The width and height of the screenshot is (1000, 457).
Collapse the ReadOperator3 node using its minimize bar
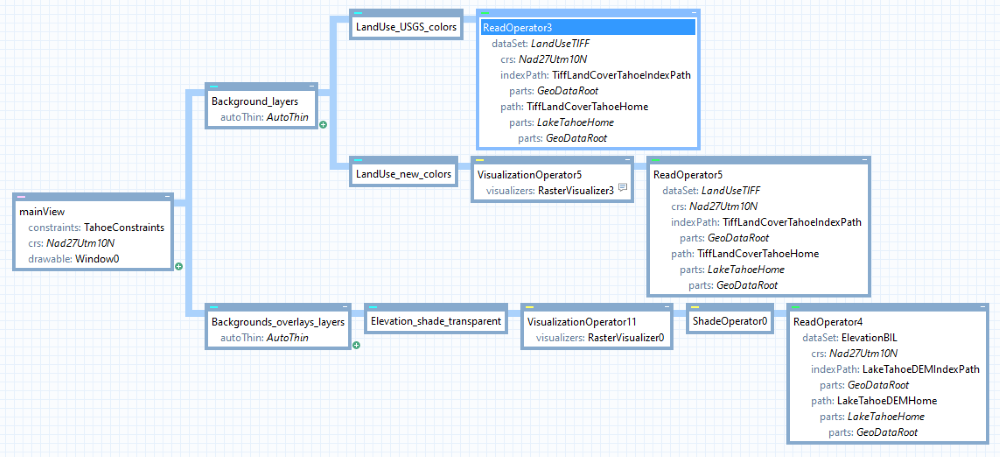point(692,13)
